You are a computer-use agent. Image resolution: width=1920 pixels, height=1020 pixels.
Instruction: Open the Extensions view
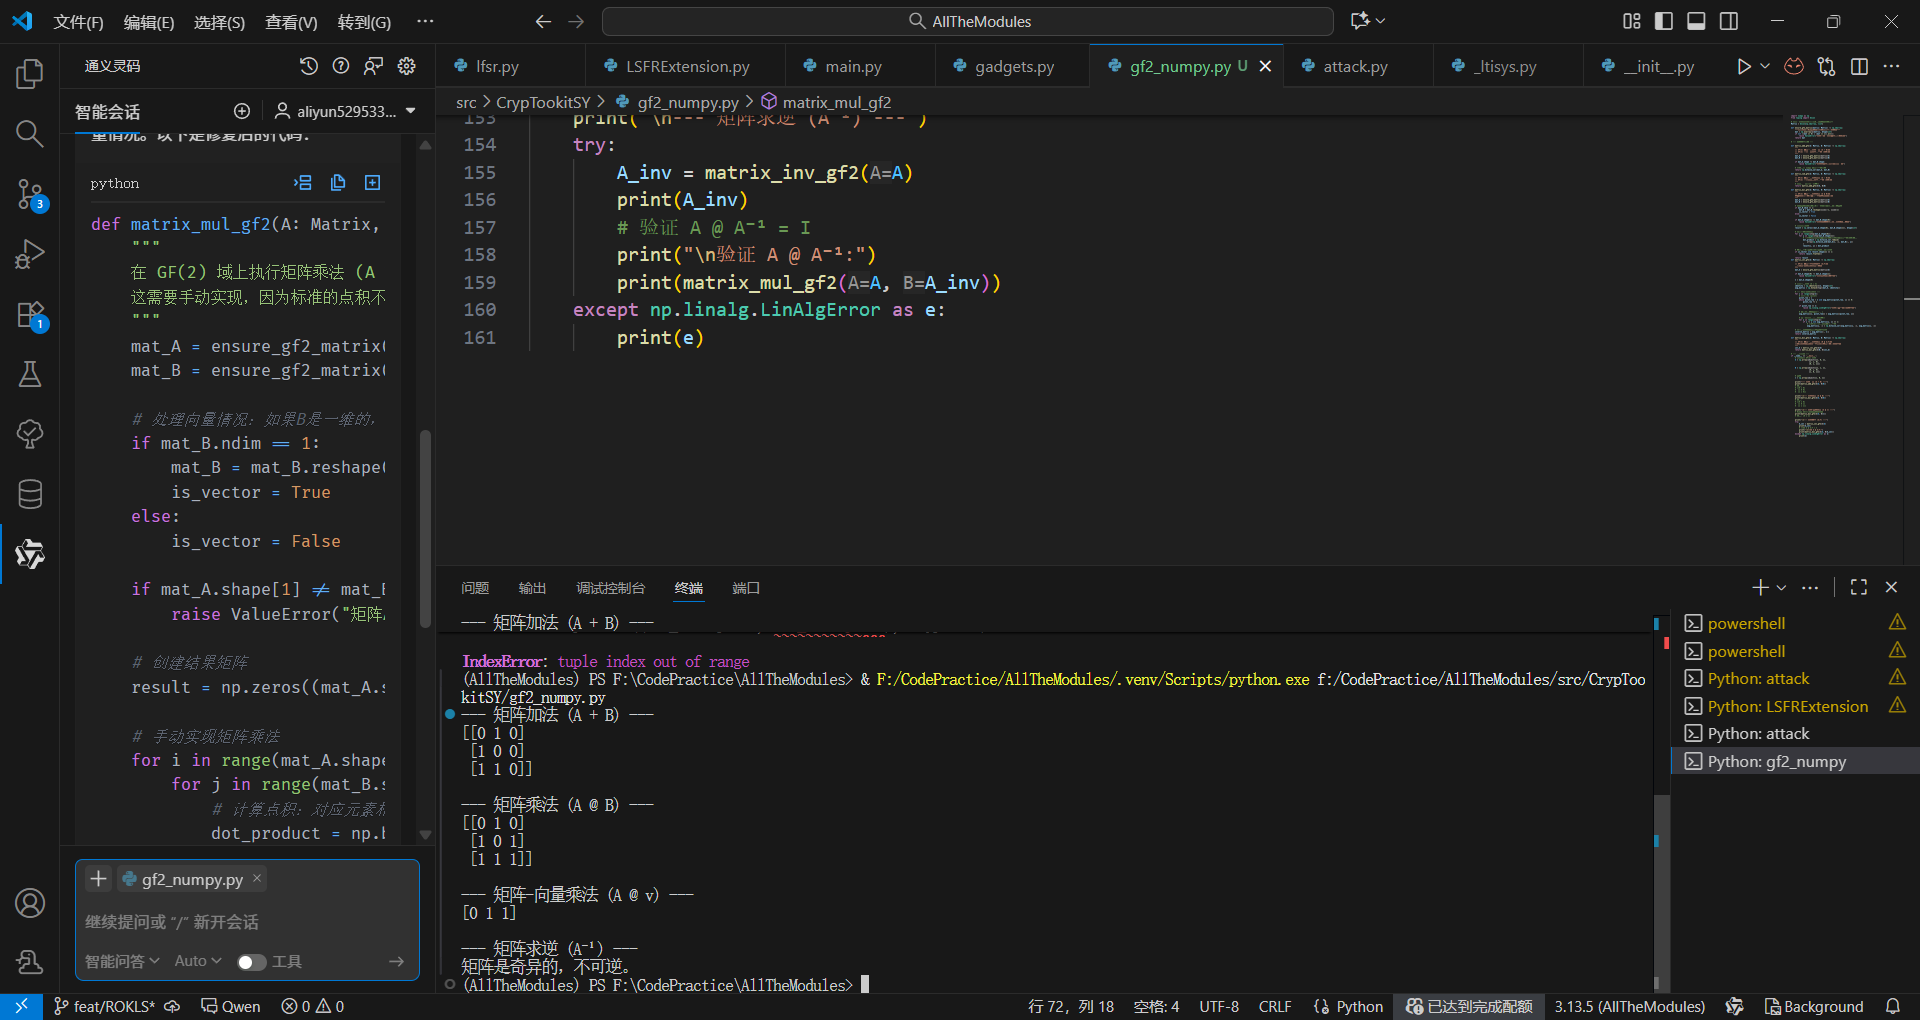tap(30, 315)
